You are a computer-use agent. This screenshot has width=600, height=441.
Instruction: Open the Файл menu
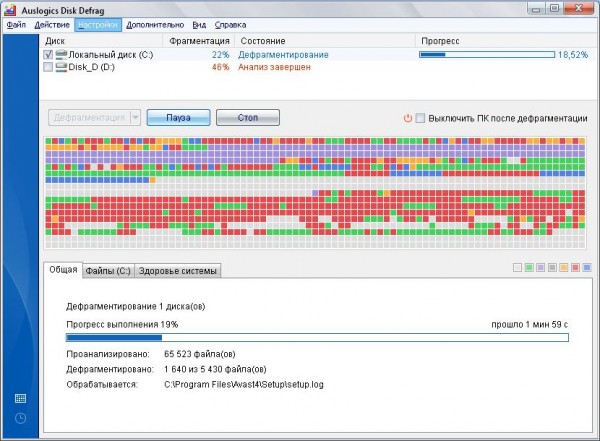[16, 25]
